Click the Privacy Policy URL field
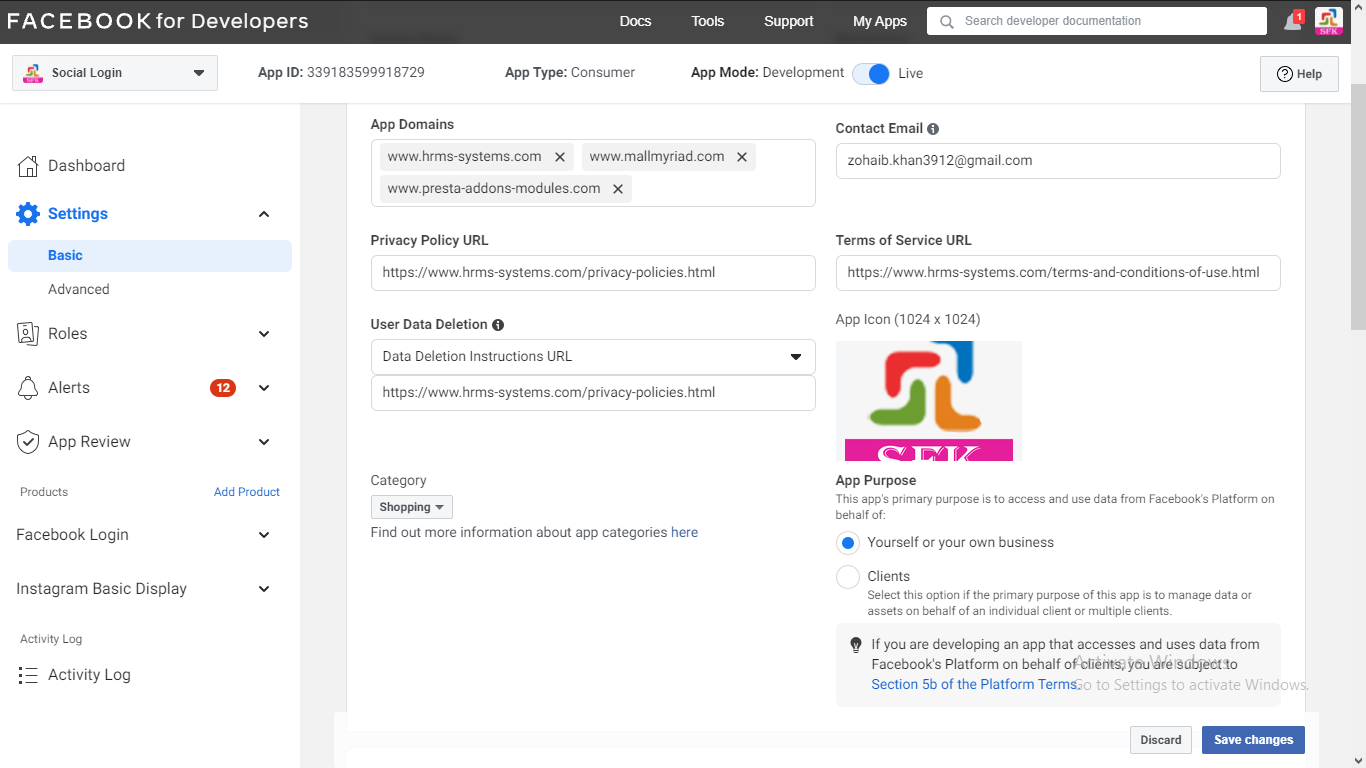 (x=593, y=273)
